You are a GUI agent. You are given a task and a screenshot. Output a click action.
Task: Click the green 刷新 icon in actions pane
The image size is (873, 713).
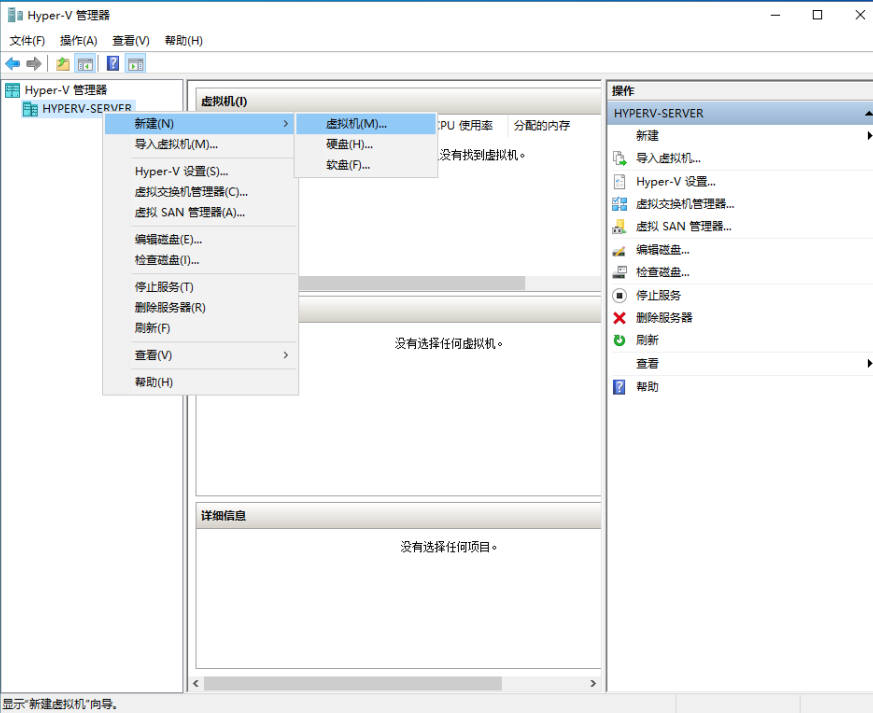click(620, 340)
